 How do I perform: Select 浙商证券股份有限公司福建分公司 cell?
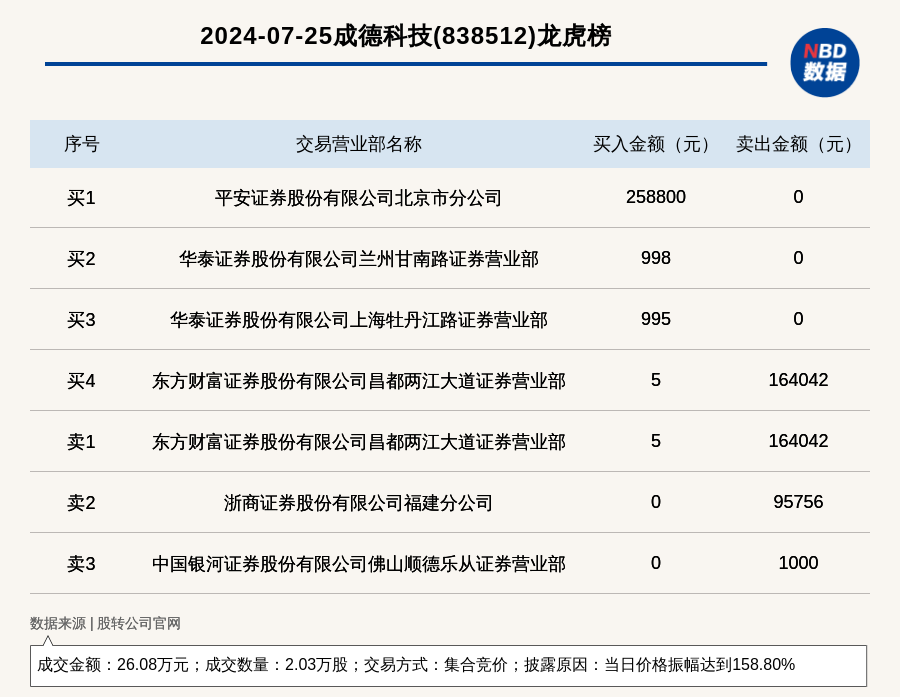[358, 503]
